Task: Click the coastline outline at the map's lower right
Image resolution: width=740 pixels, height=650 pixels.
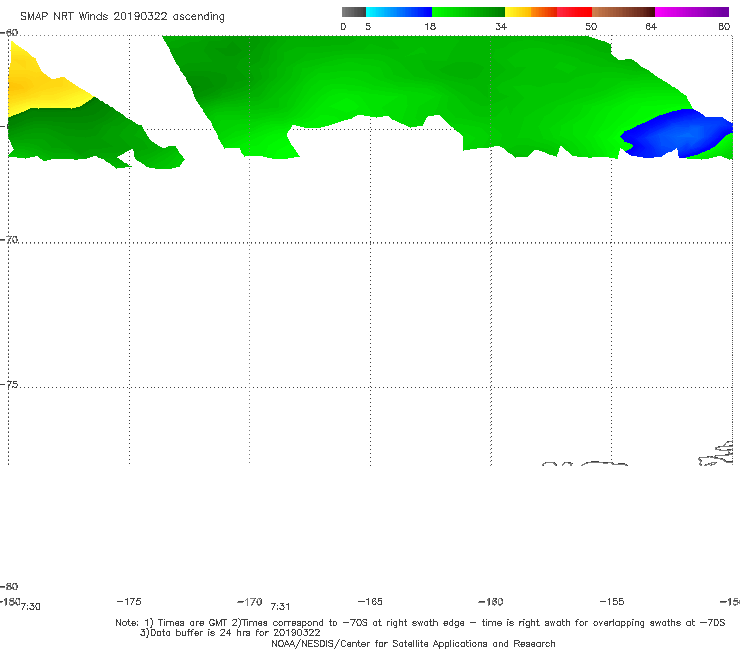Action: 716,454
